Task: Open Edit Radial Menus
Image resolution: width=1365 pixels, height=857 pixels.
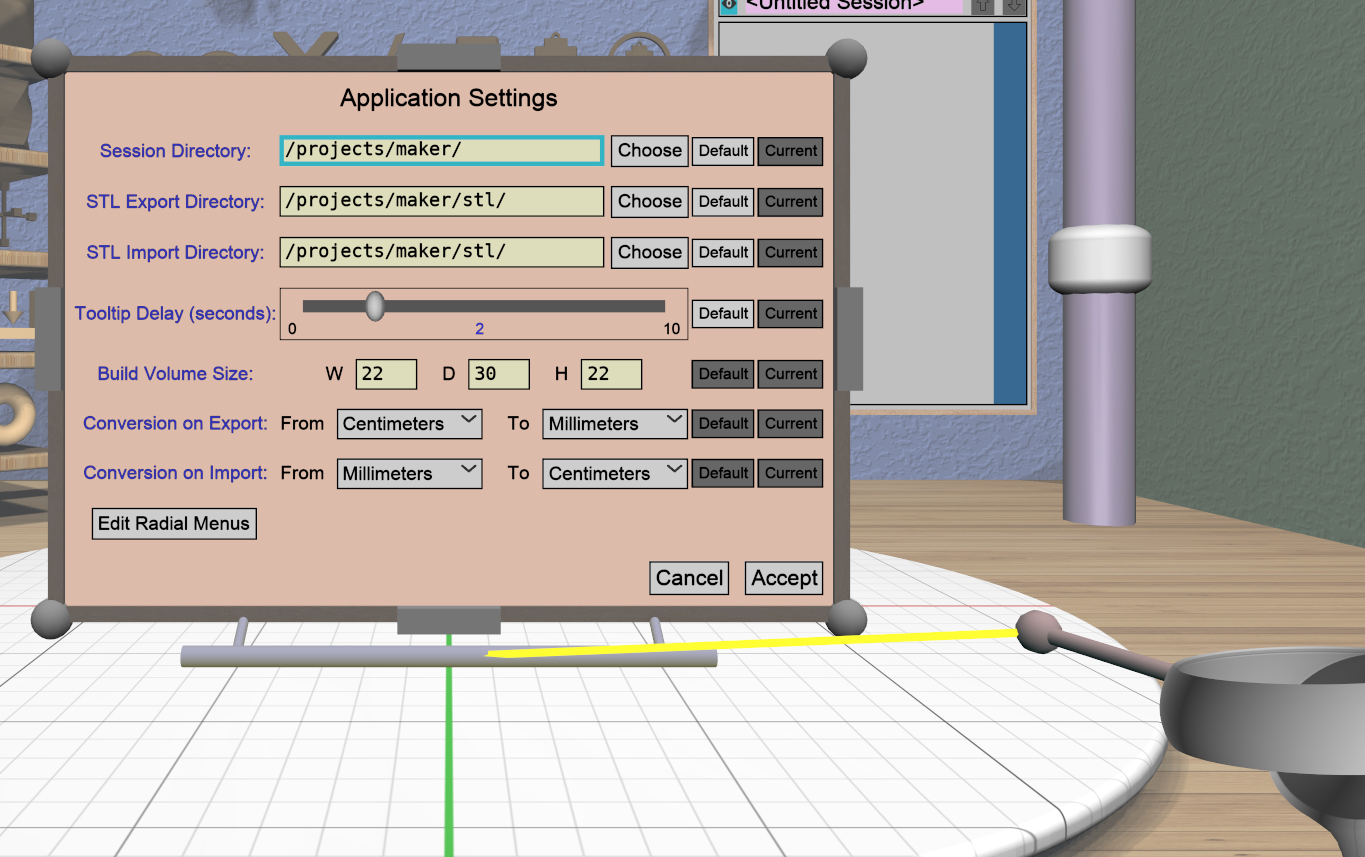Action: [174, 524]
